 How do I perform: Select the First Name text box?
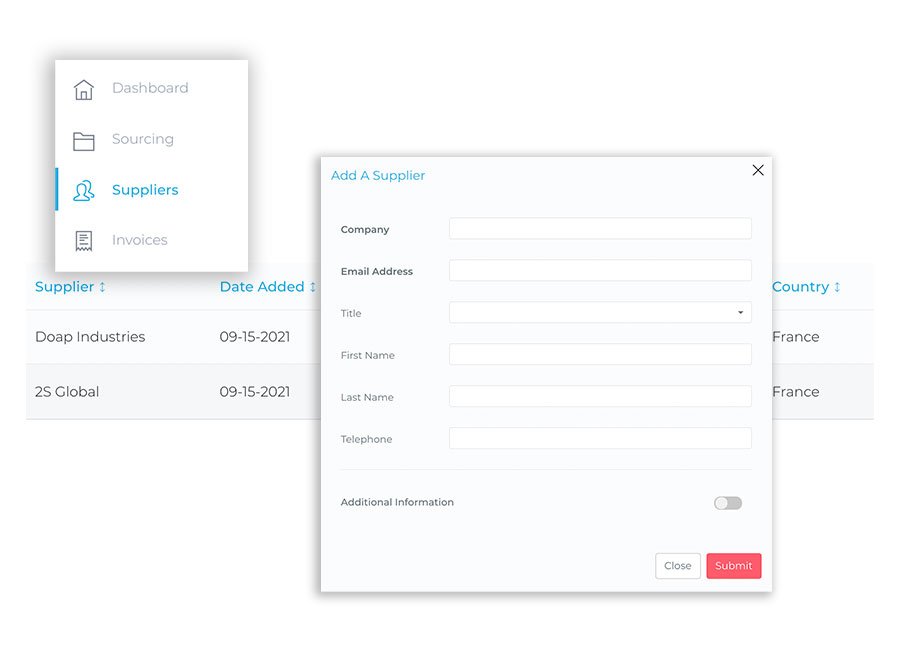pos(600,355)
